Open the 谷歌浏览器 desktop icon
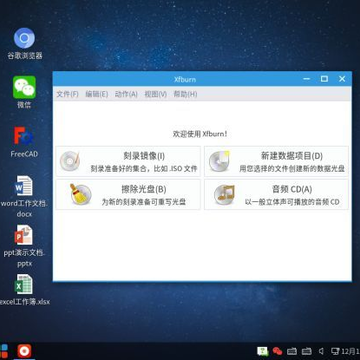 pyautogui.click(x=24, y=44)
